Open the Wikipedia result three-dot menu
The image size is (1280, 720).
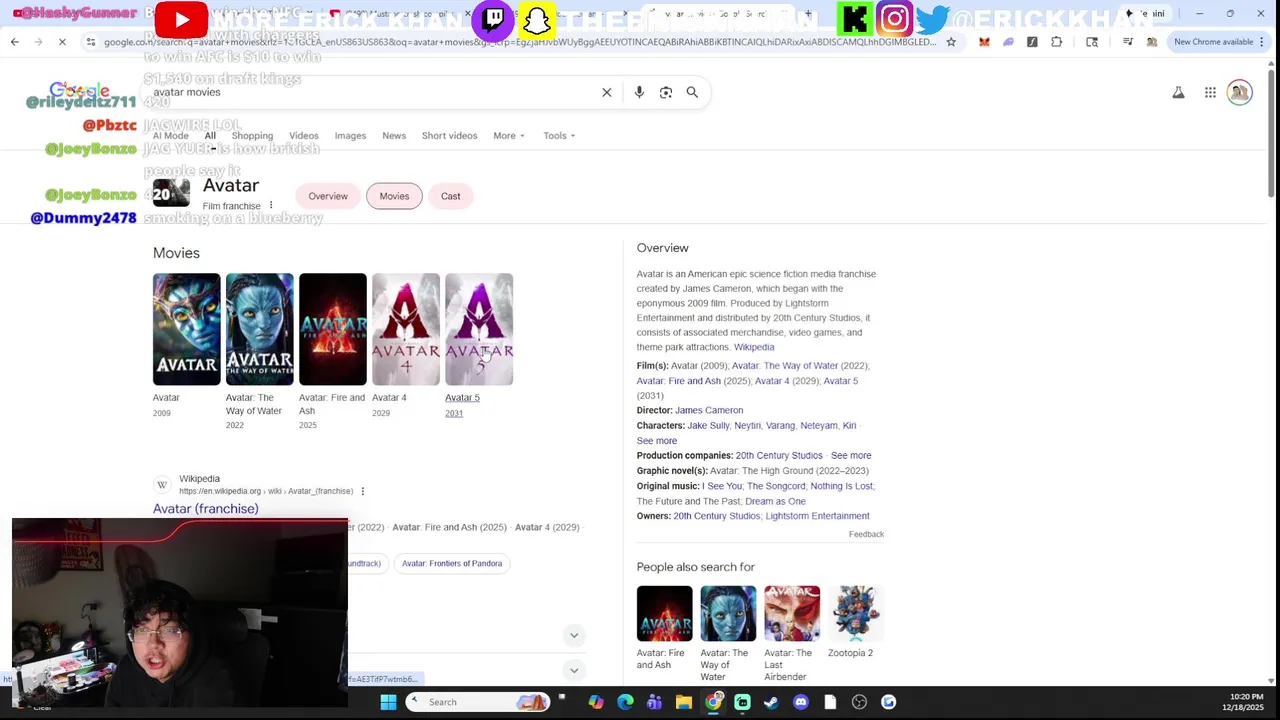coord(362,491)
